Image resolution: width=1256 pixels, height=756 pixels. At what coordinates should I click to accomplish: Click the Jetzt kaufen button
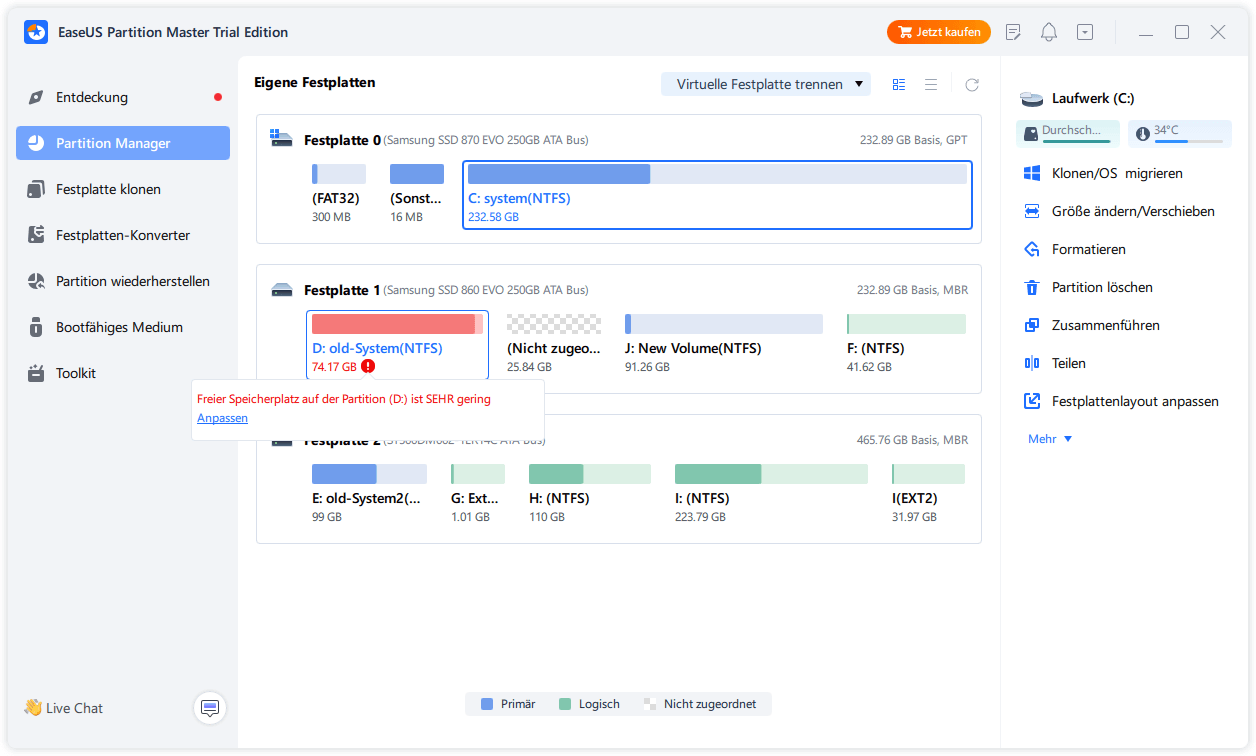(x=939, y=32)
